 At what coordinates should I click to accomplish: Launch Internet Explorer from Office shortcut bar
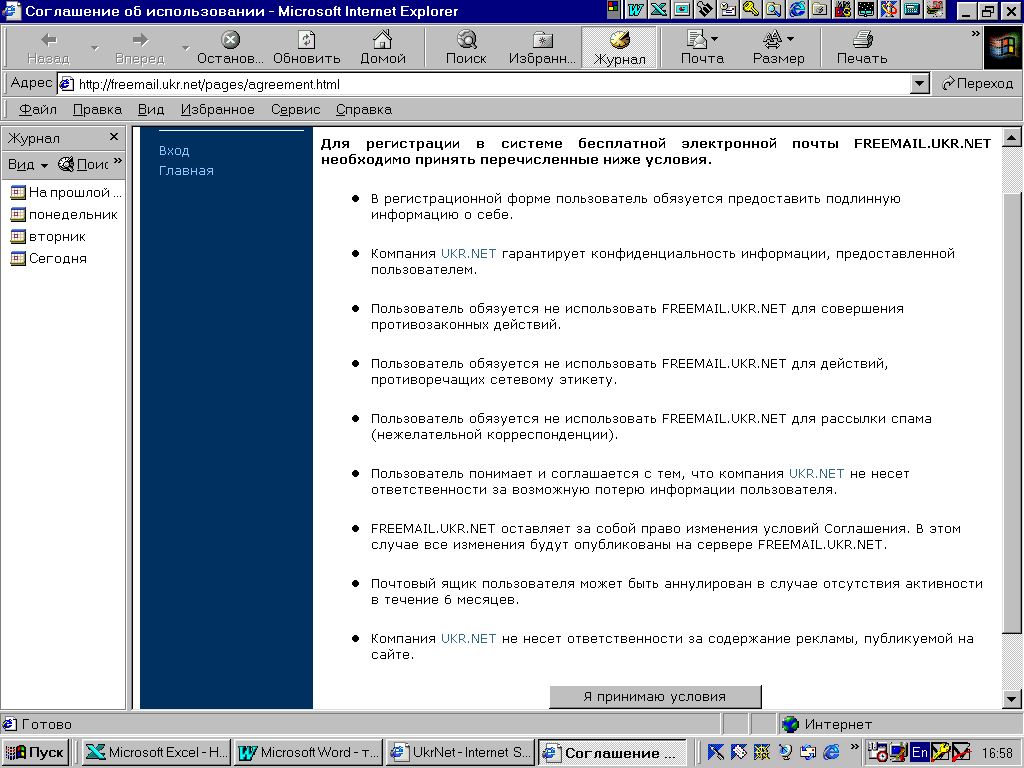point(797,9)
